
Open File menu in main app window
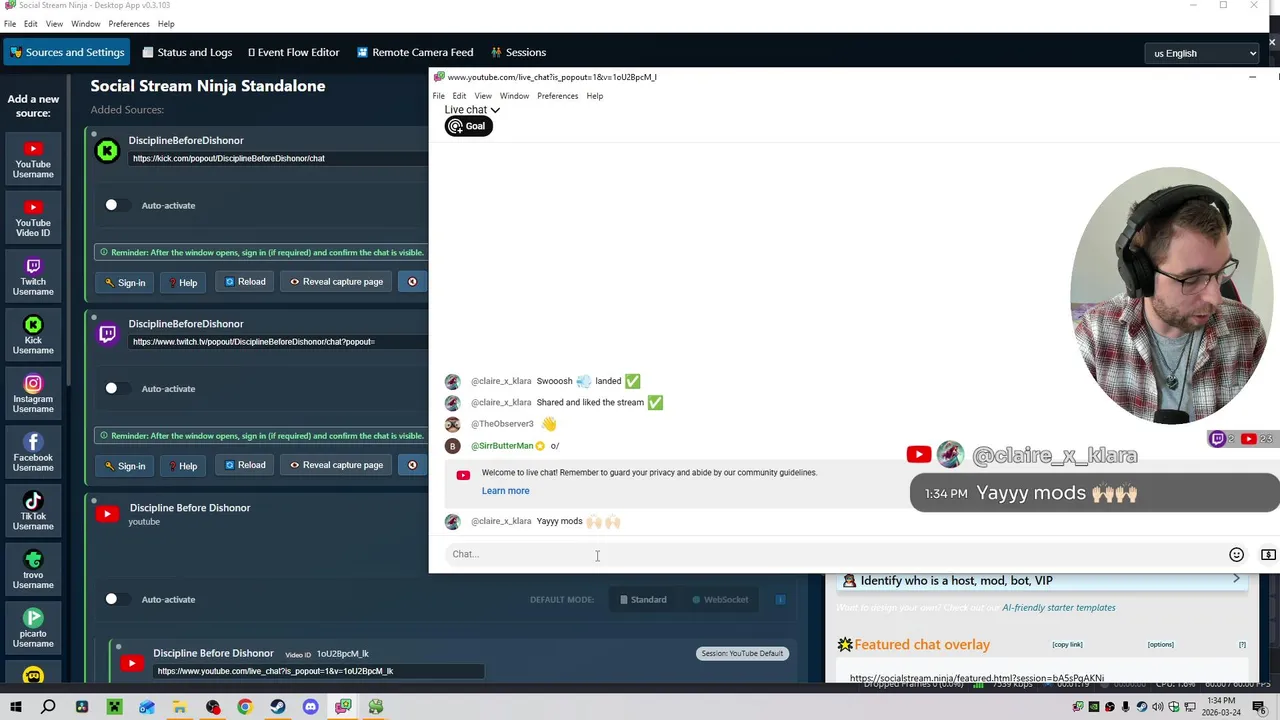10,24
